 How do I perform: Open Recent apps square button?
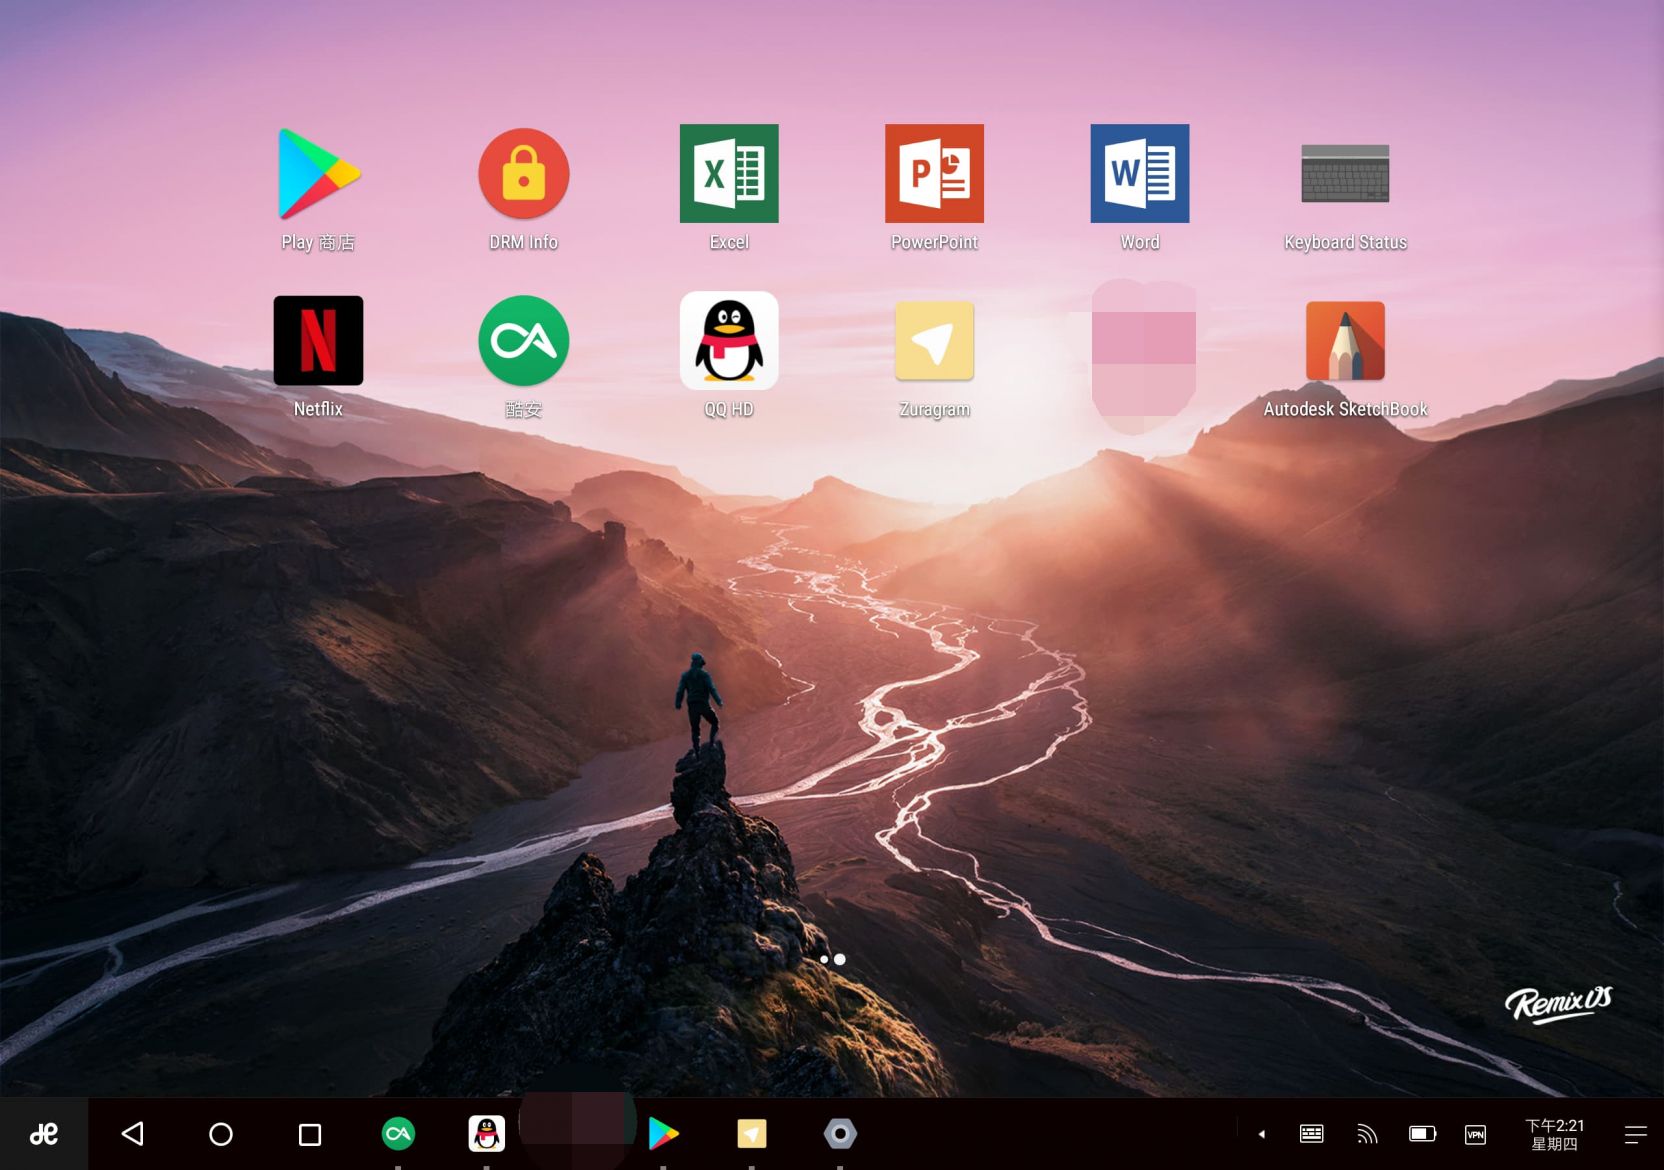(310, 1134)
